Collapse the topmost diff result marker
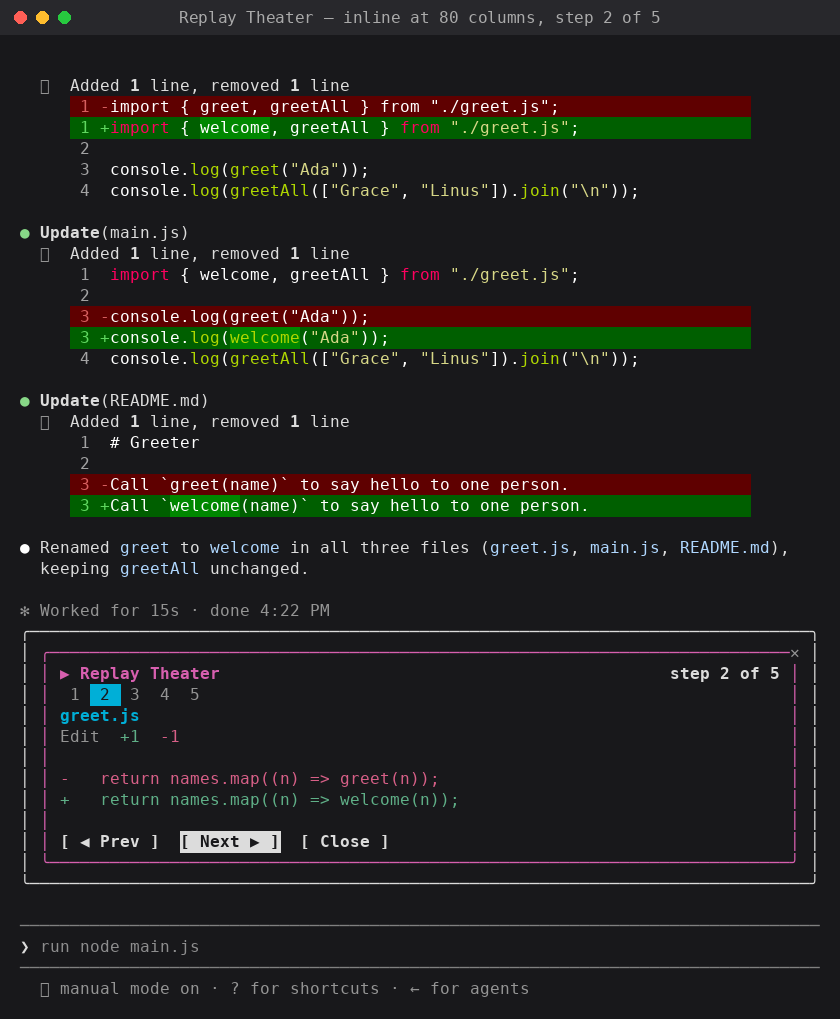This screenshot has width=840, height=1019. [x=45, y=86]
